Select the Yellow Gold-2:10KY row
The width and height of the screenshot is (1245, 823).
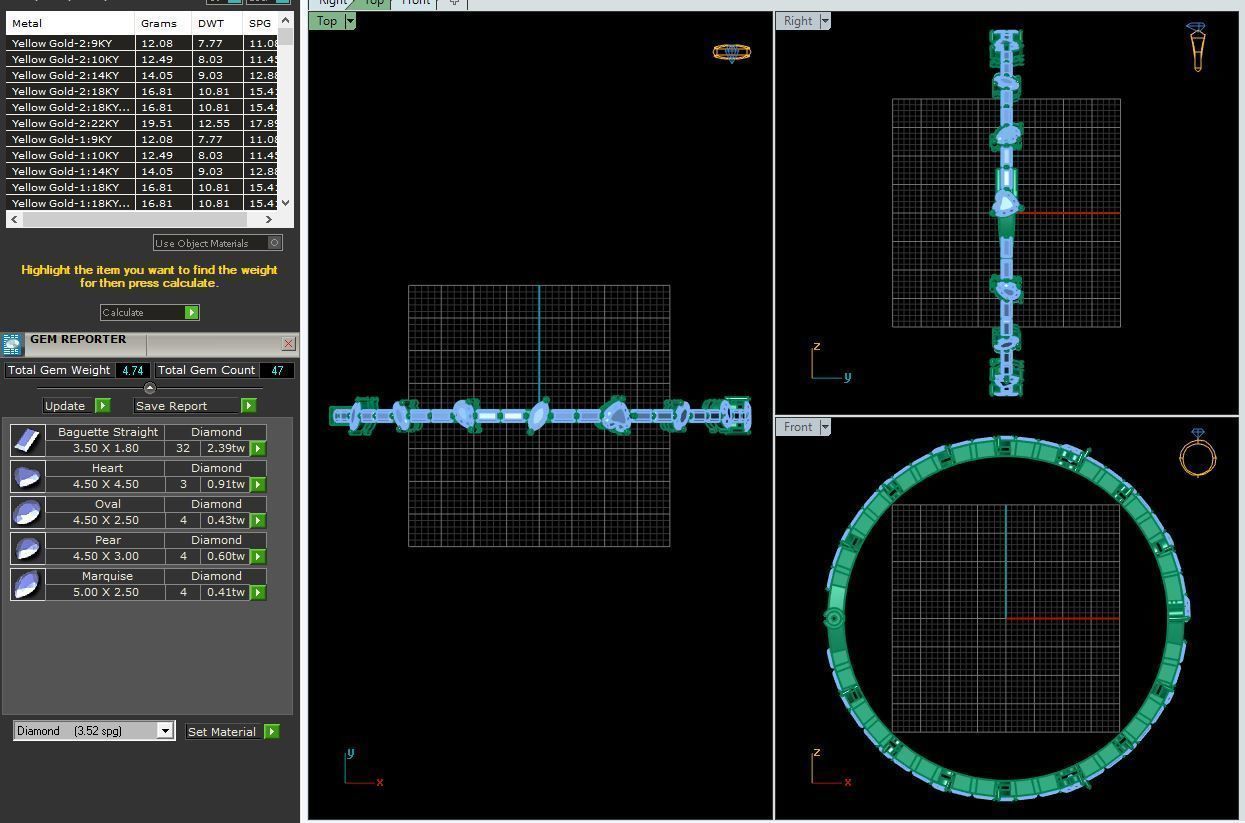point(142,59)
